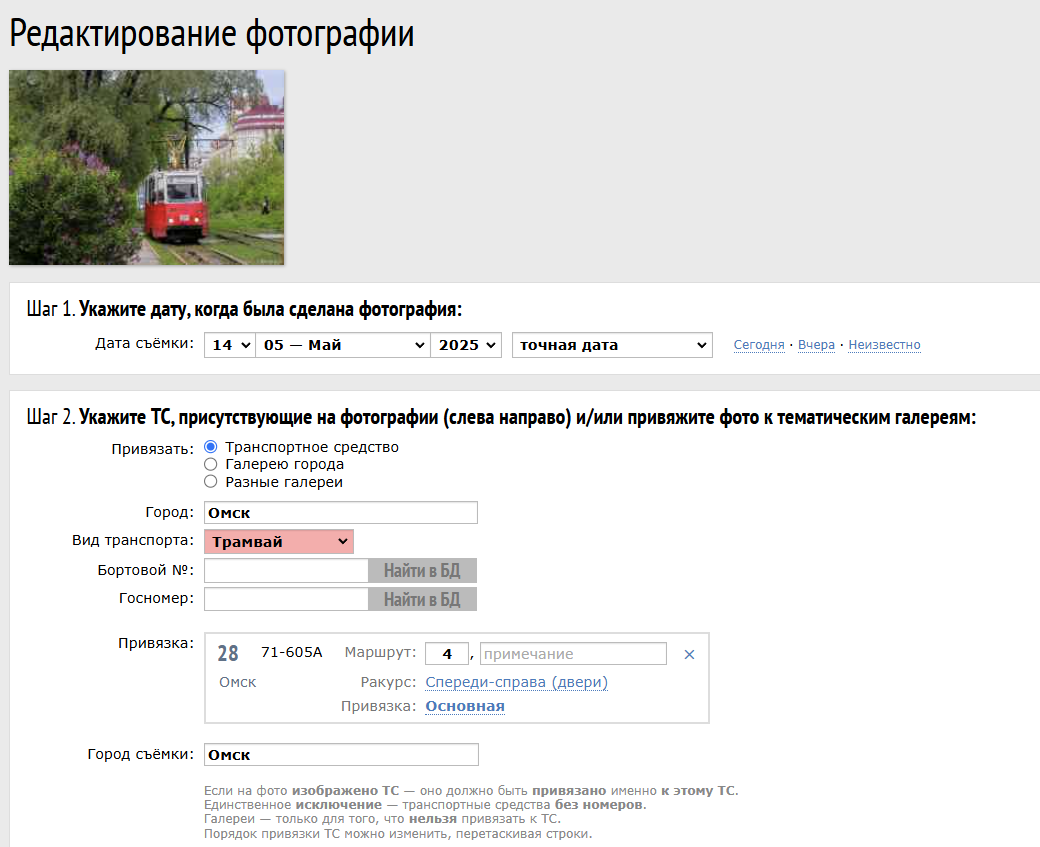Viewport: 1040px width, 847px height.
Task: Open the Вид транспорта dropdown Трамвай
Action: click(279, 541)
